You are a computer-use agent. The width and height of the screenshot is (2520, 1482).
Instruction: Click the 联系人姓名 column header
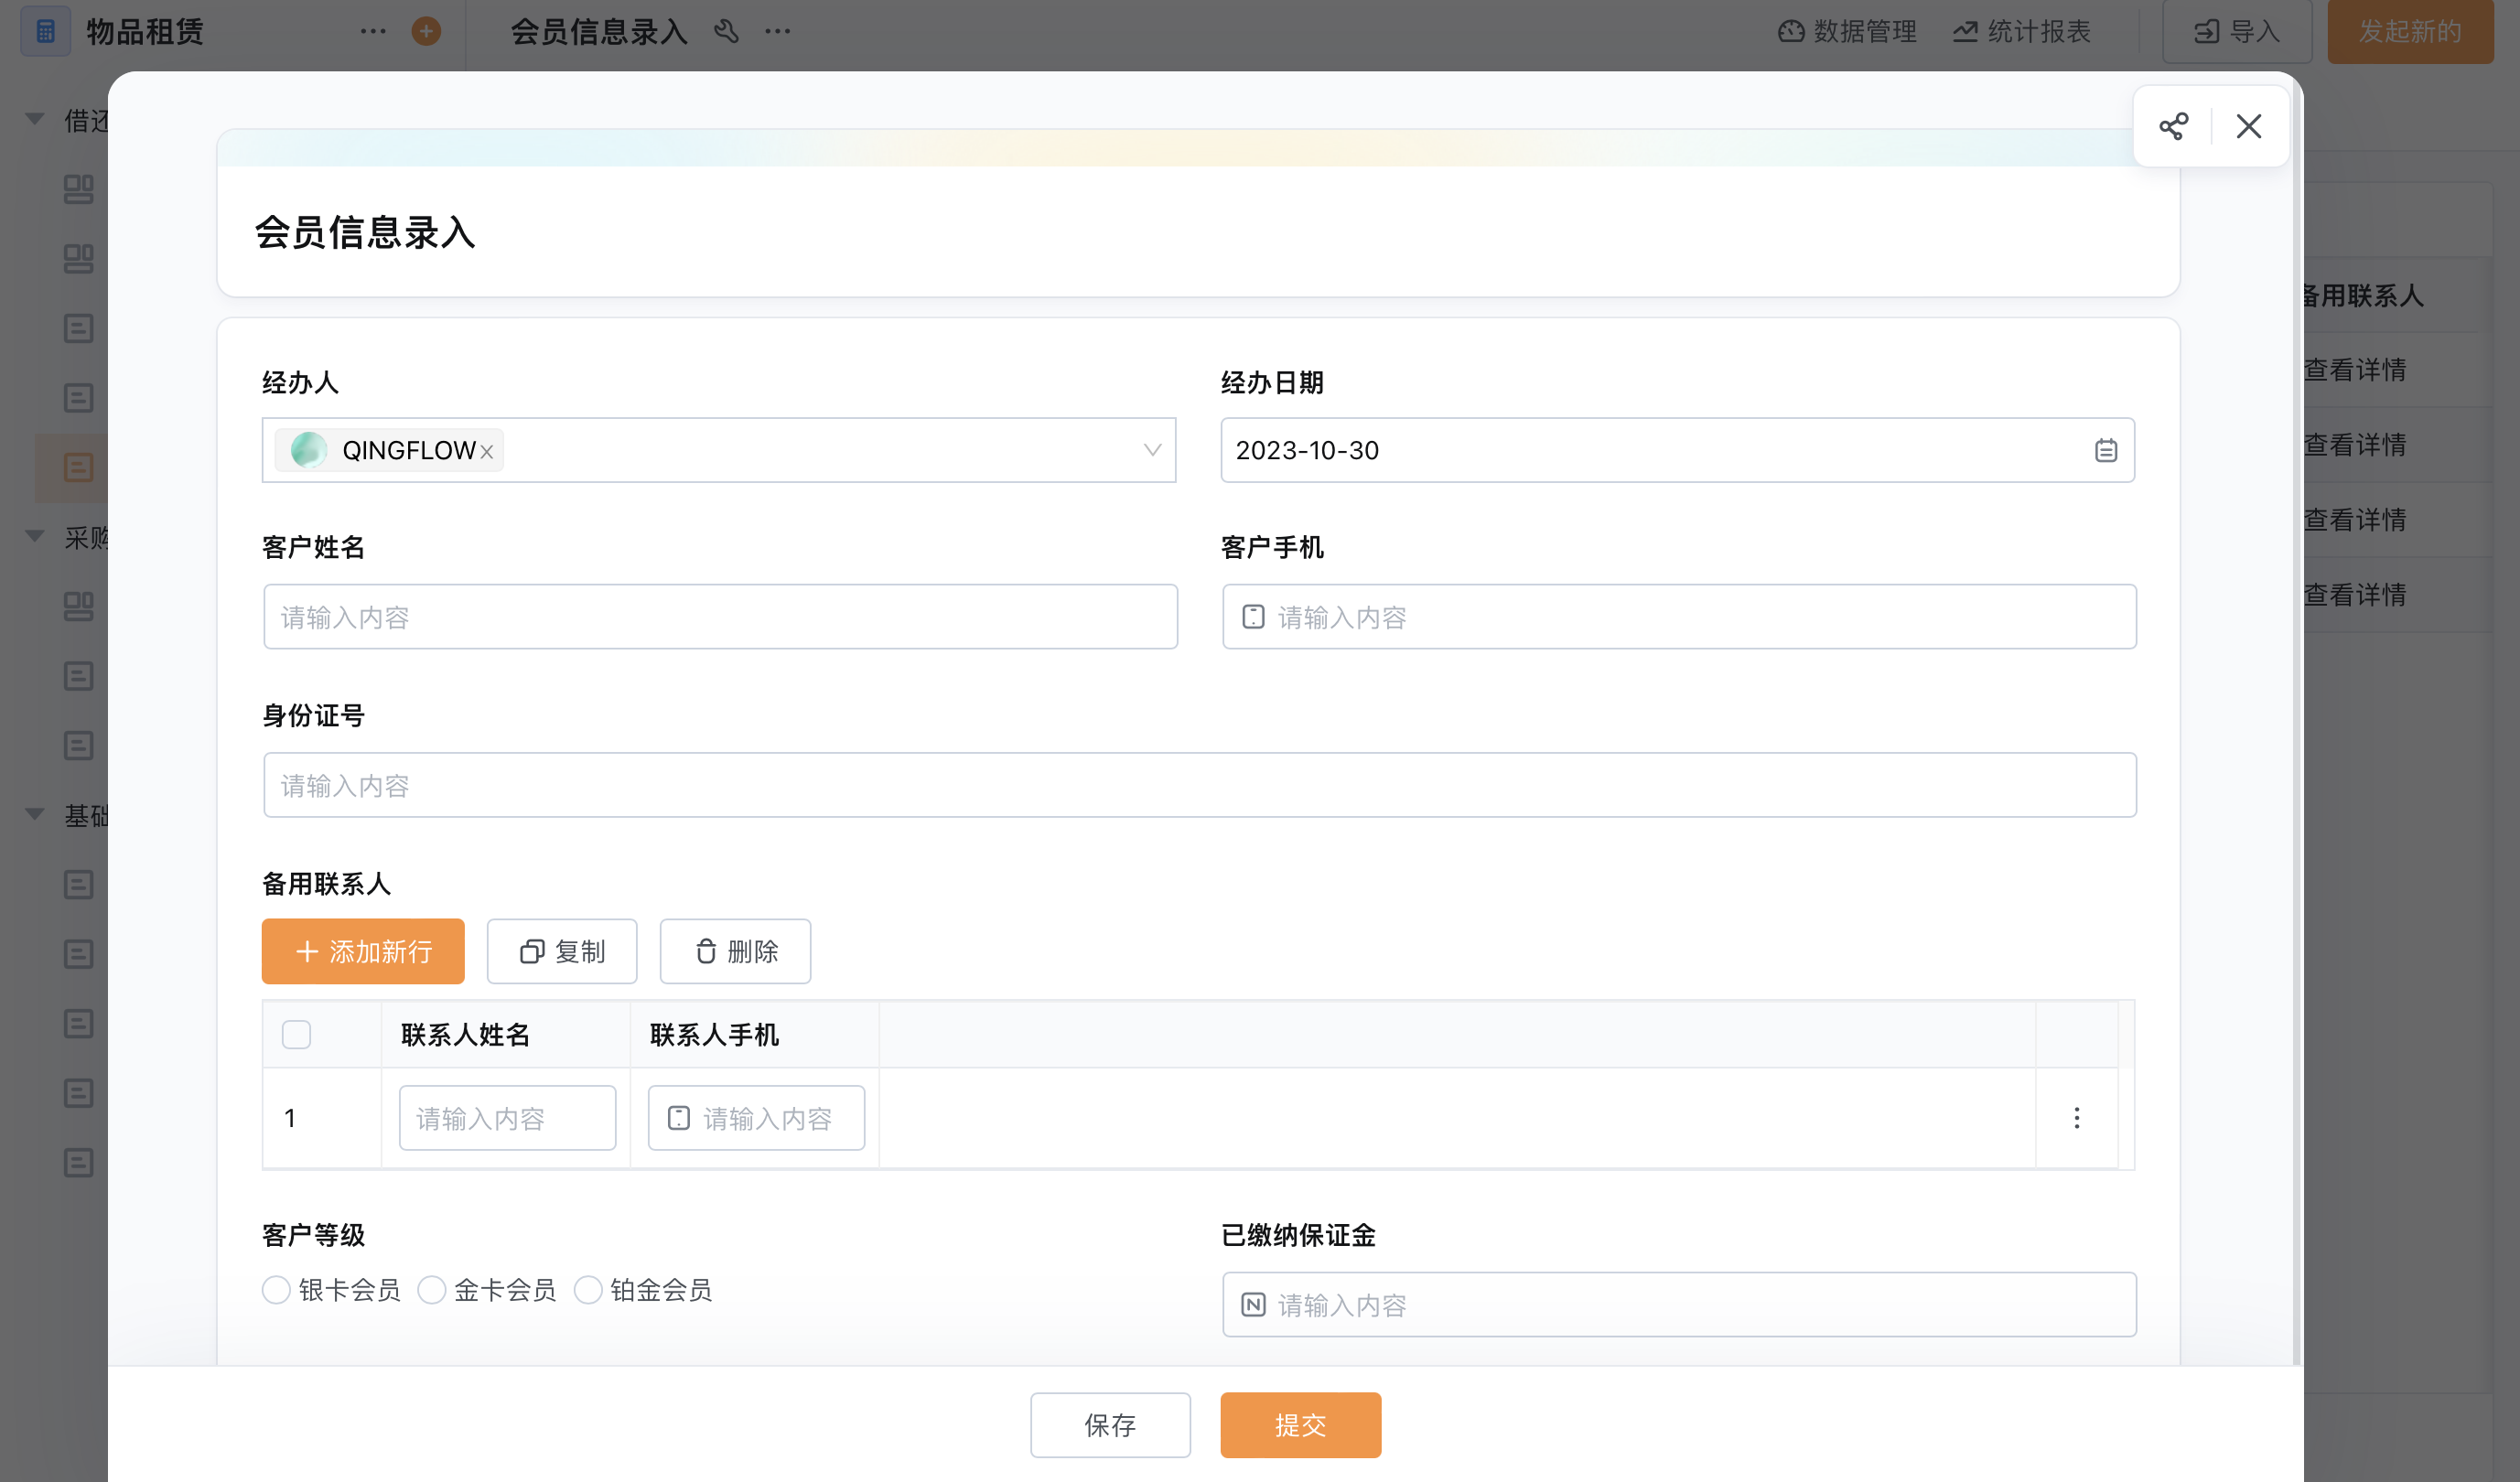click(465, 1035)
